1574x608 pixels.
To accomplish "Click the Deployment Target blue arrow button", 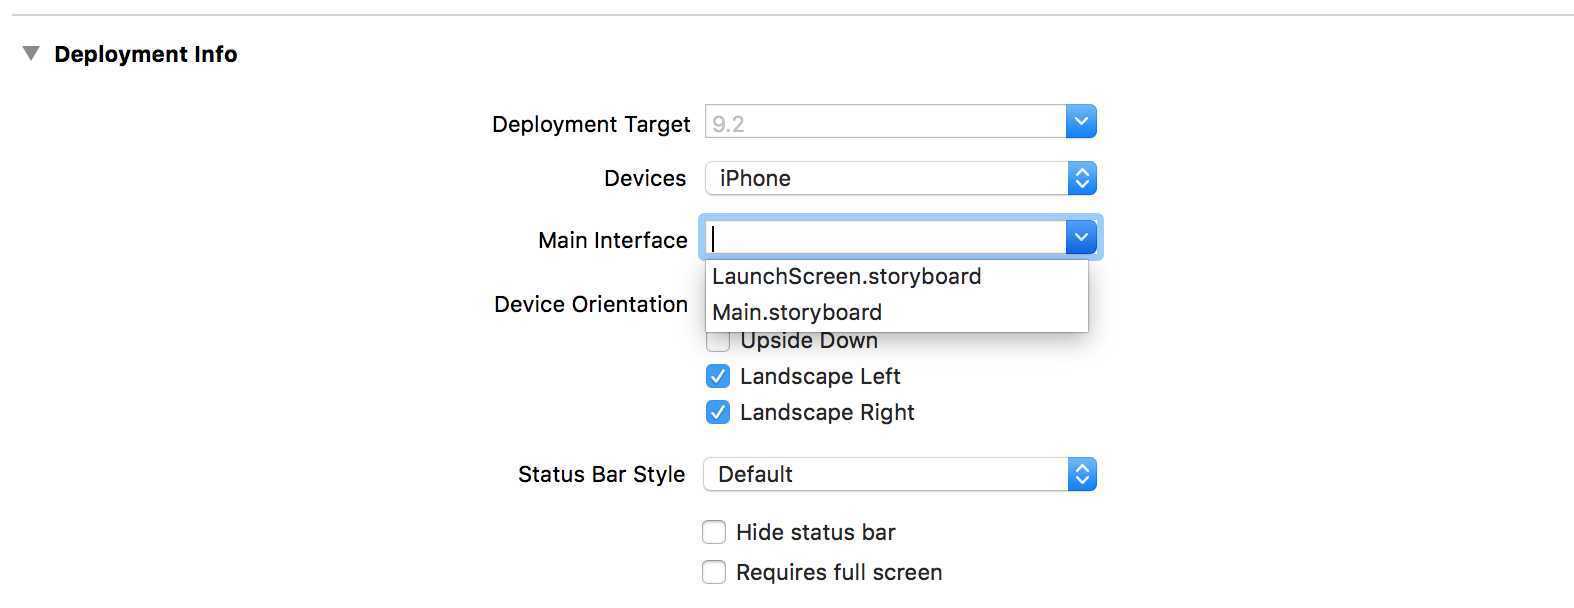I will [1081, 122].
